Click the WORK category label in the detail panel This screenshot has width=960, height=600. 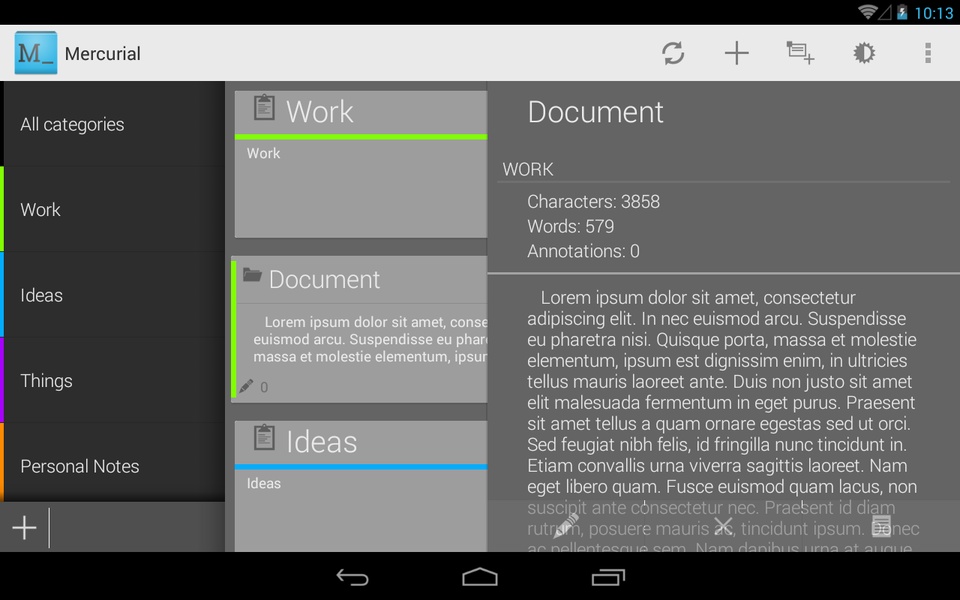pyautogui.click(x=528, y=169)
